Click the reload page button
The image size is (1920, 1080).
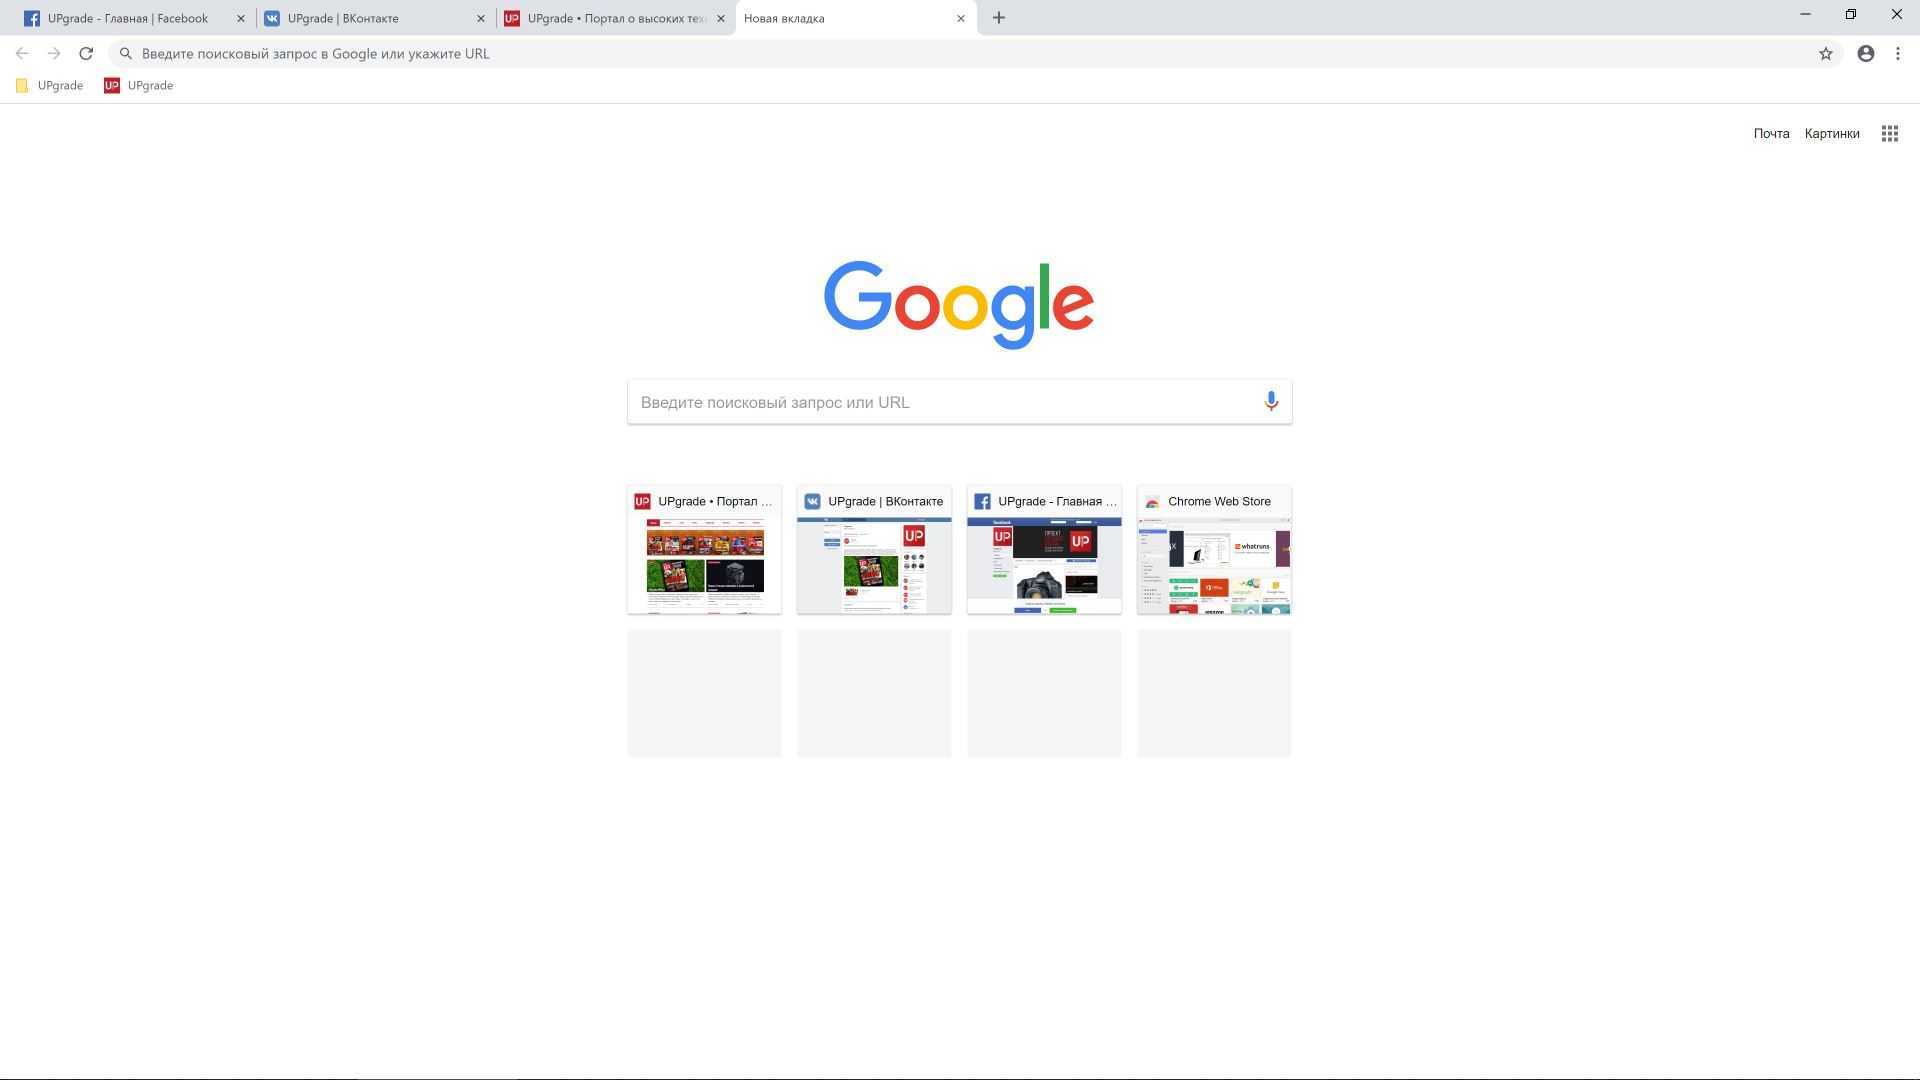point(84,53)
